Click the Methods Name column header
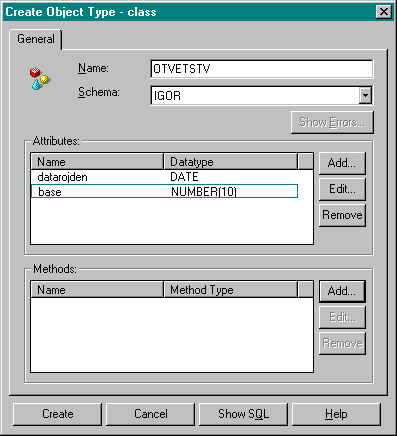The width and height of the screenshot is (397, 436). click(x=97, y=290)
